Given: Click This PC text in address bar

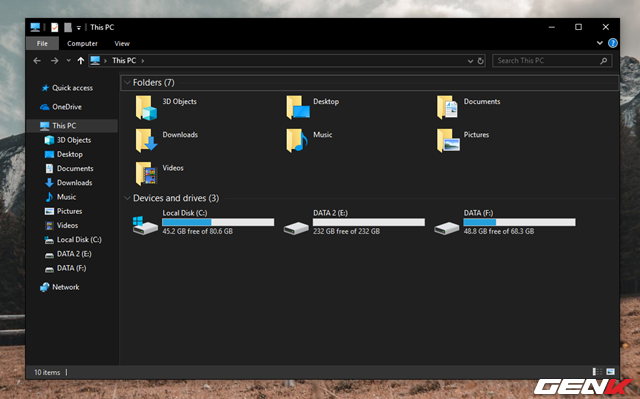Looking at the screenshot, I should tap(124, 60).
